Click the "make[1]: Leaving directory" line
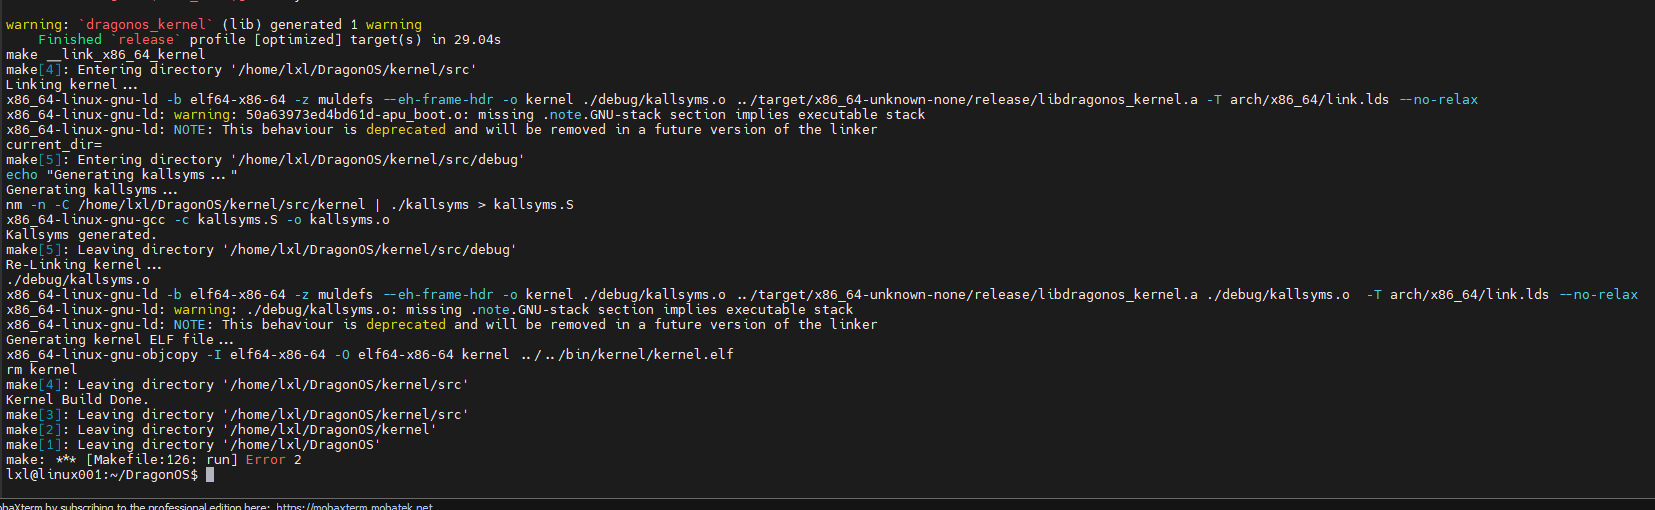The height and width of the screenshot is (510, 1655). click(193, 445)
